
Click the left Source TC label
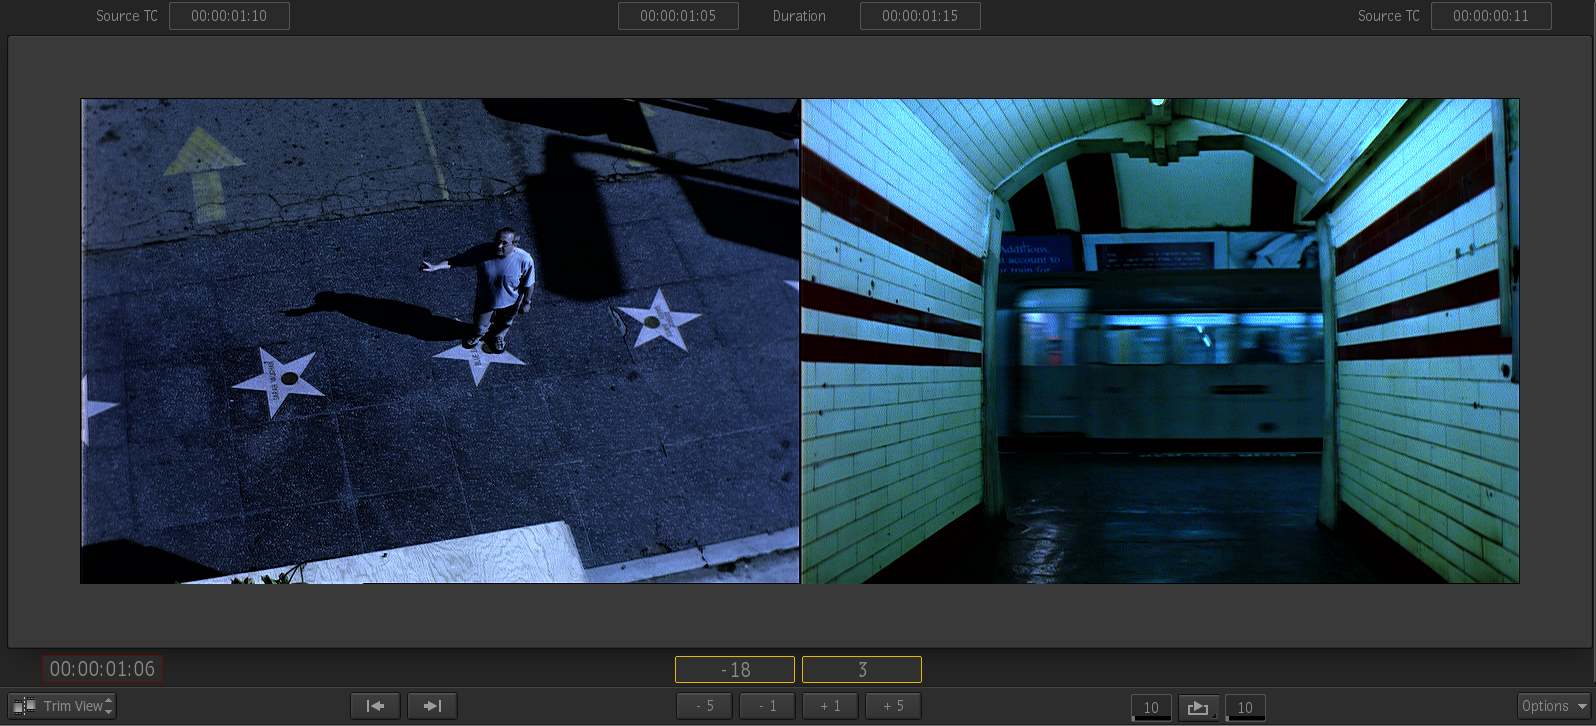point(127,16)
